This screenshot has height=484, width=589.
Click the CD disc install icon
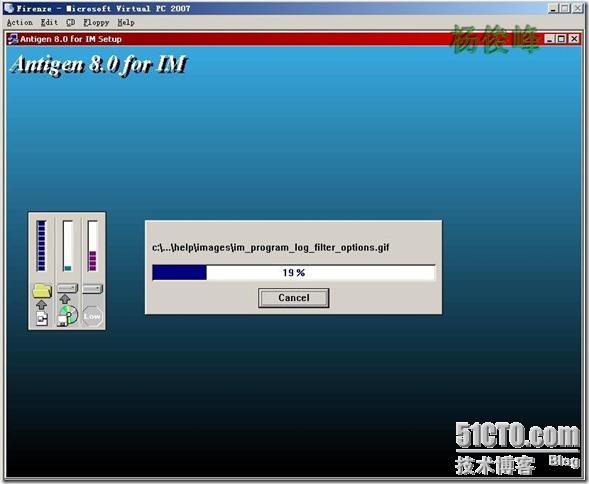tap(68, 315)
